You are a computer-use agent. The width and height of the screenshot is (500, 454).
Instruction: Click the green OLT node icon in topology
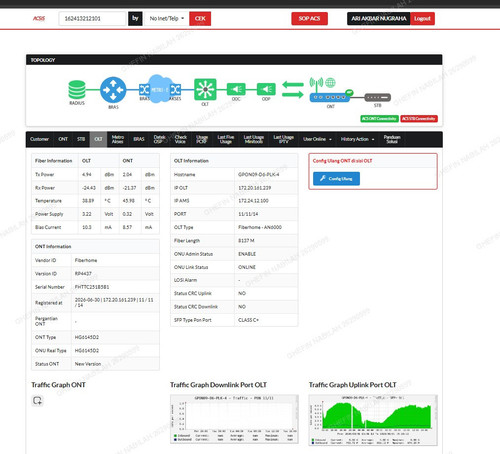(x=205, y=89)
